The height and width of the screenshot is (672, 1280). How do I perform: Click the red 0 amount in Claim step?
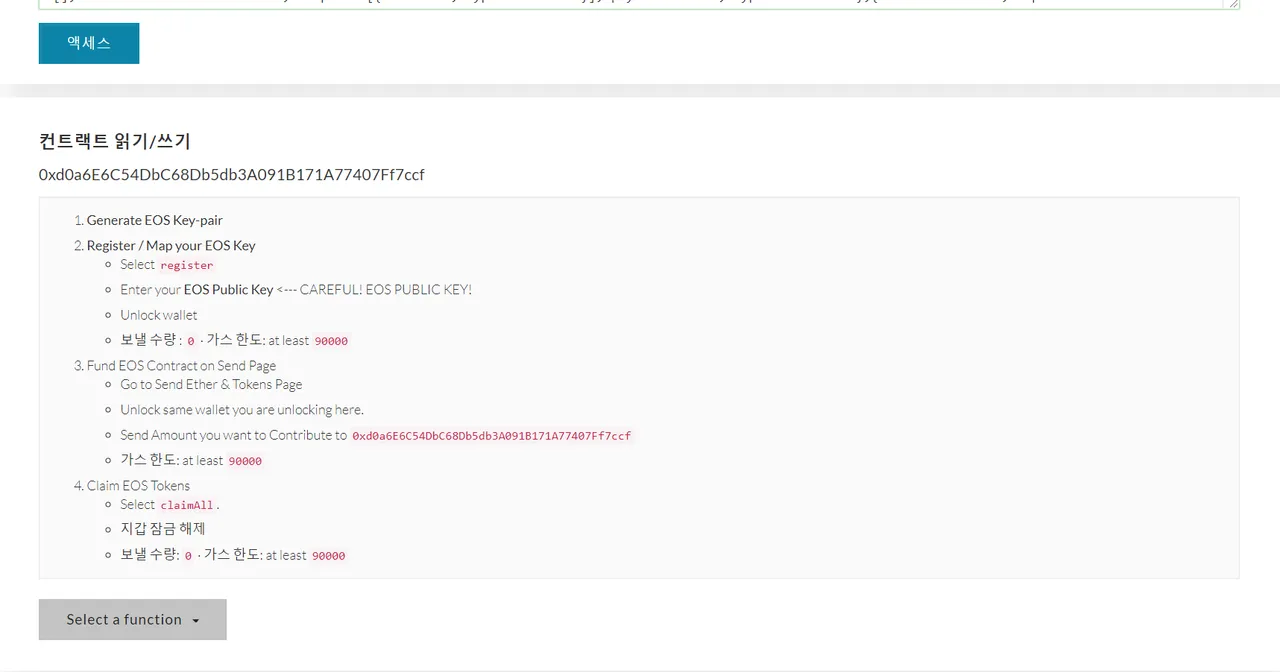coord(188,555)
